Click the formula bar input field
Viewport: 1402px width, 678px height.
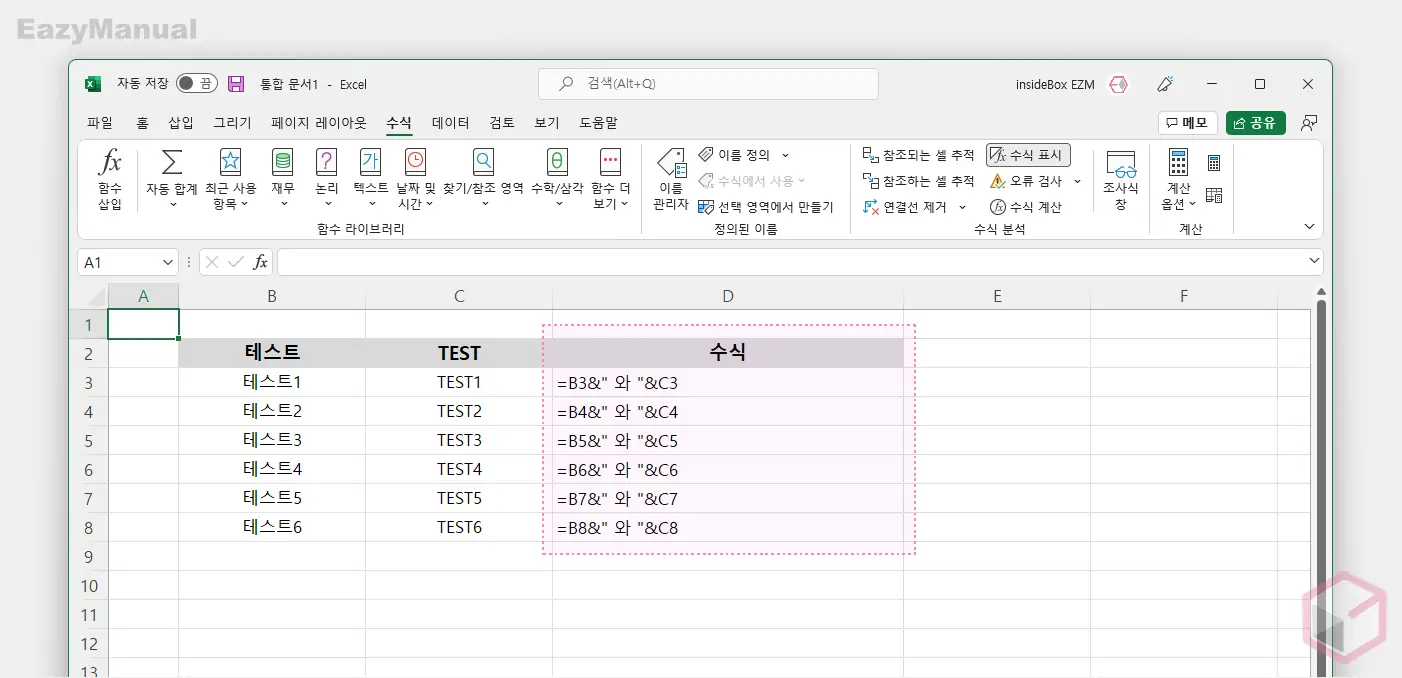(790, 262)
